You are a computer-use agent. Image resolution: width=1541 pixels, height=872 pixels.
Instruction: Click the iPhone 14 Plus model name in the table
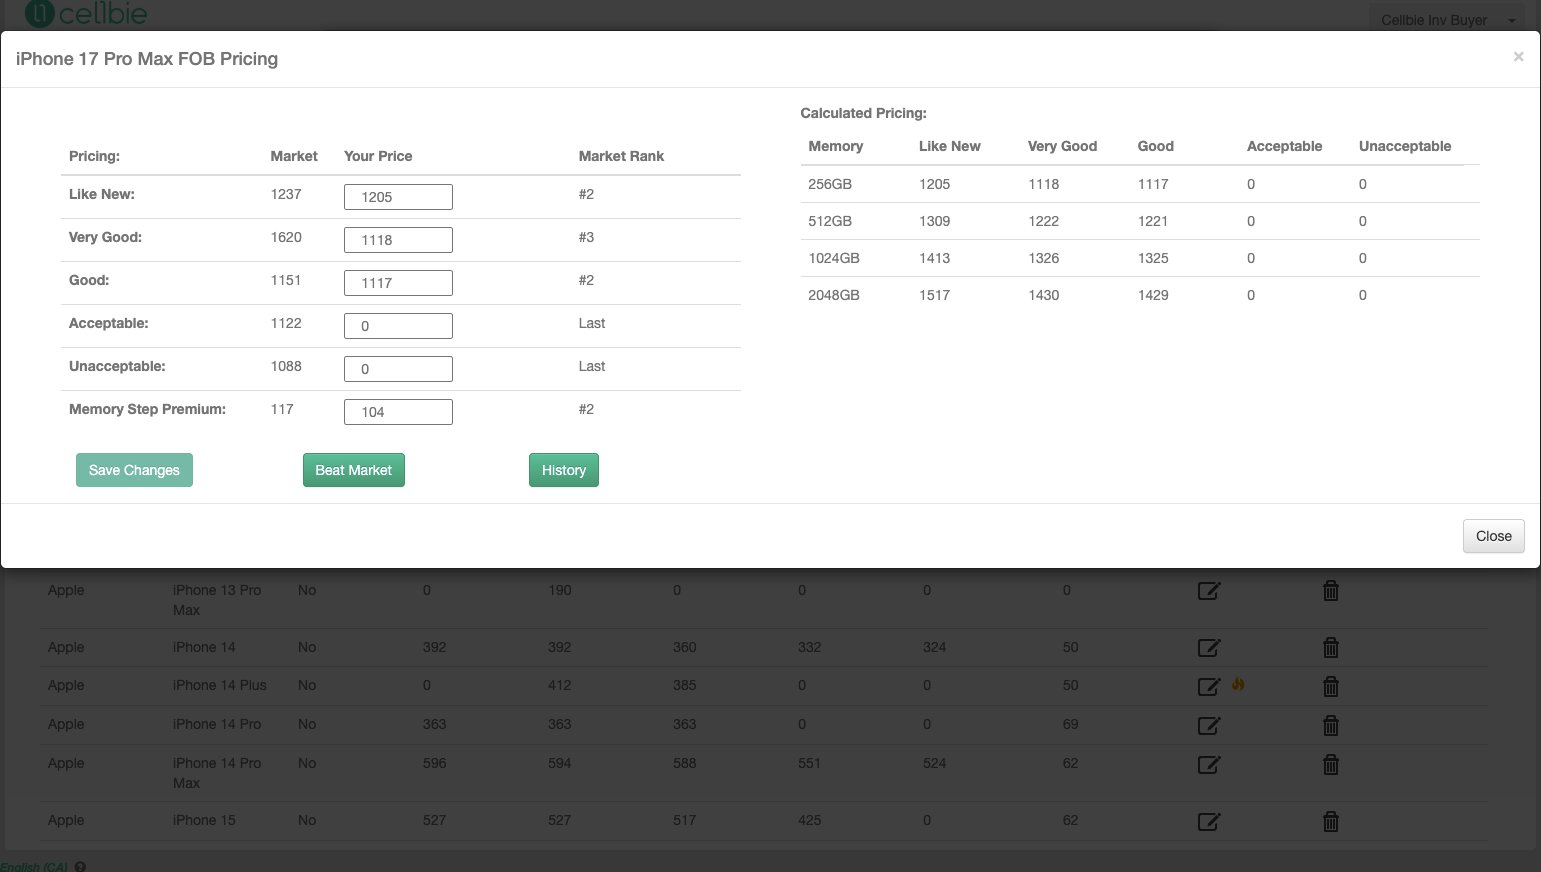click(220, 685)
